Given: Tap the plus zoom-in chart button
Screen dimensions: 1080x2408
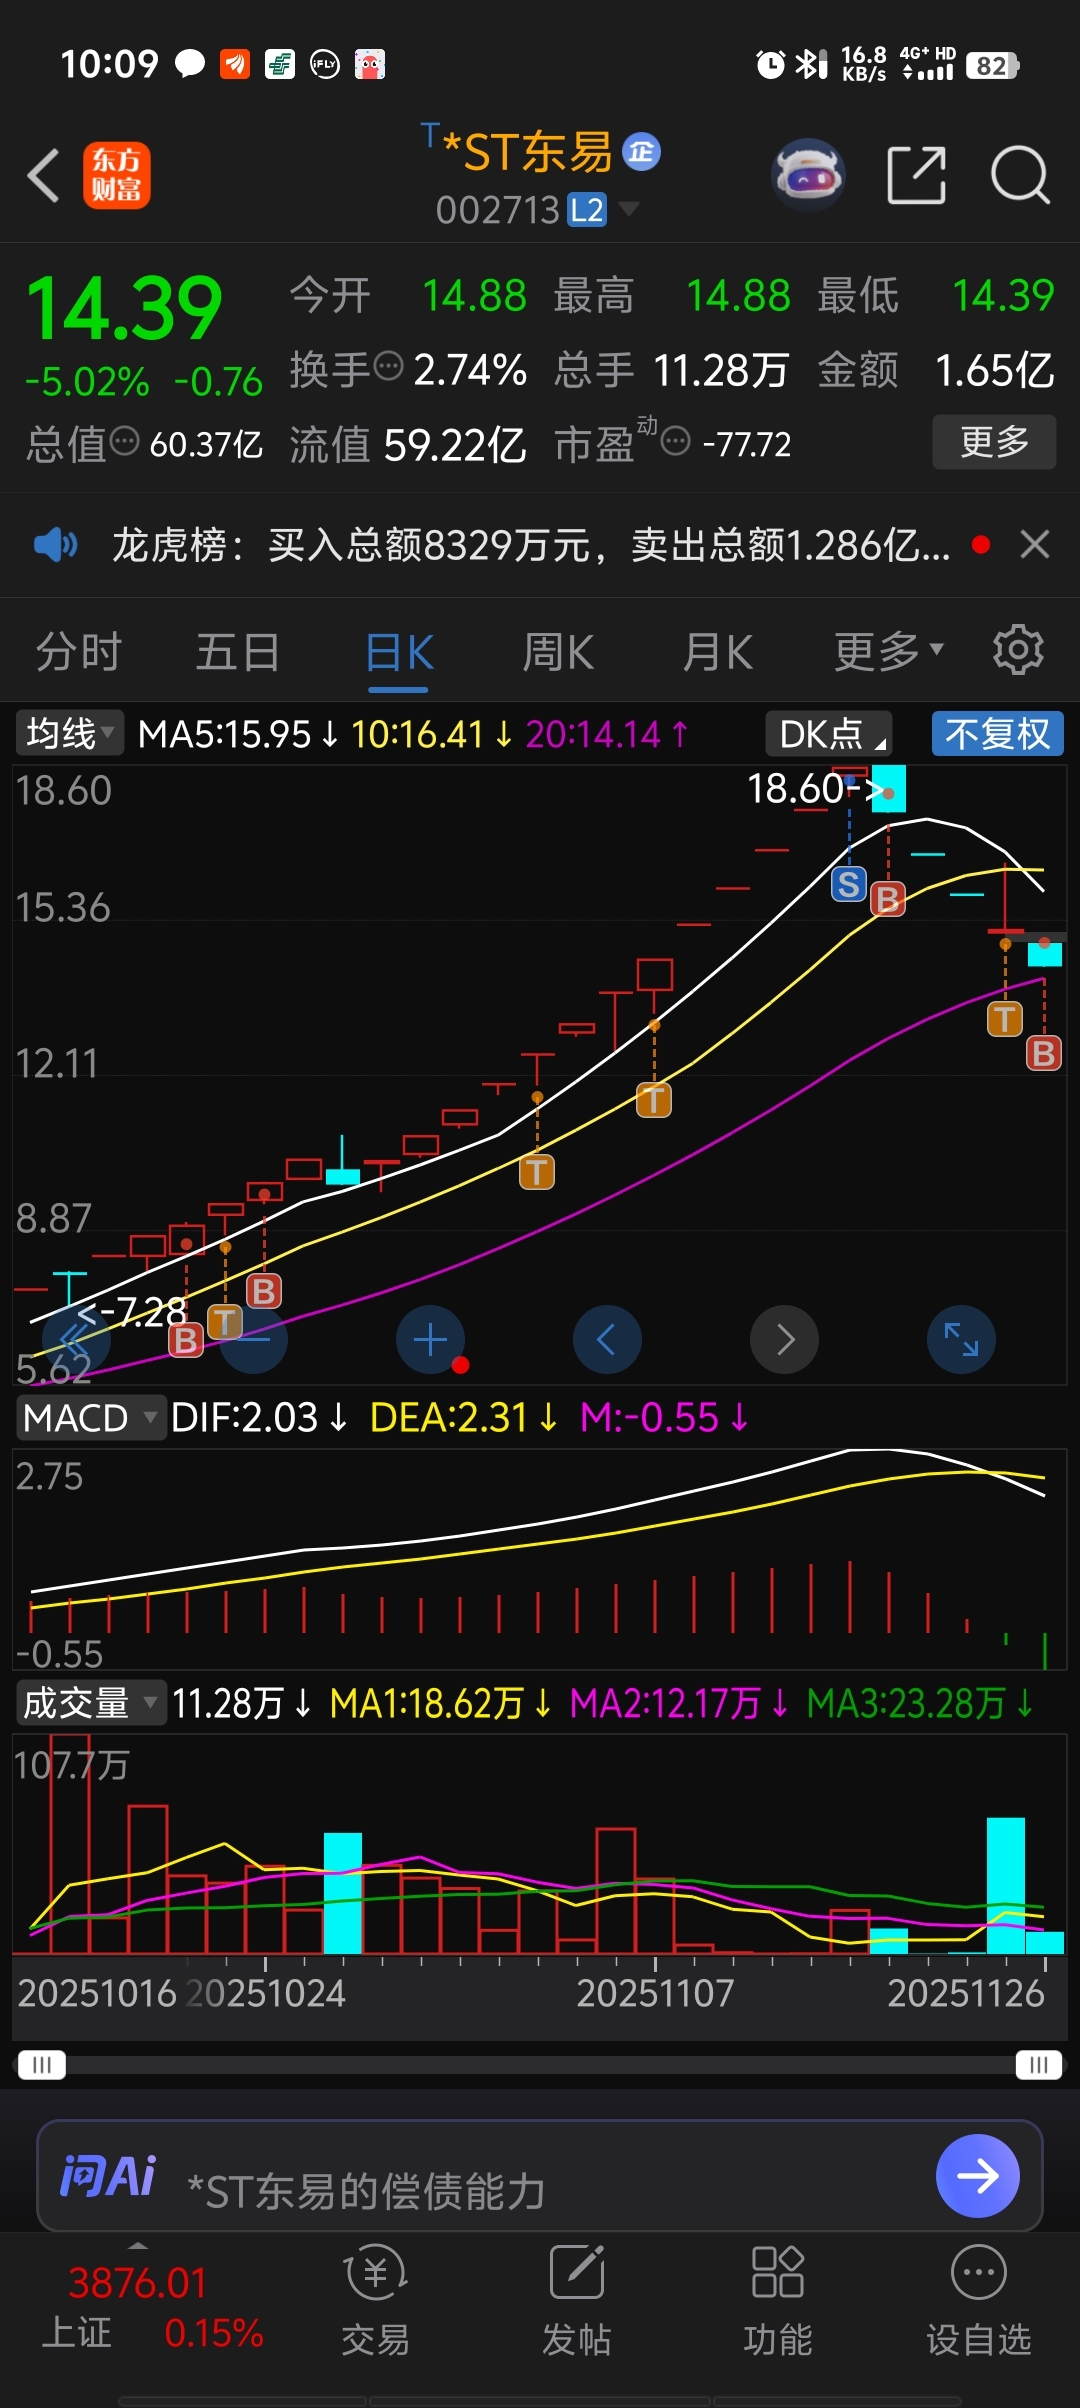Looking at the screenshot, I should click(430, 1339).
